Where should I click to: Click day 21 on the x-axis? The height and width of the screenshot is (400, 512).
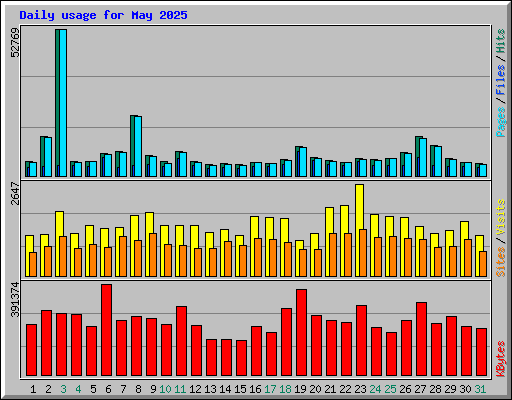click(x=330, y=389)
